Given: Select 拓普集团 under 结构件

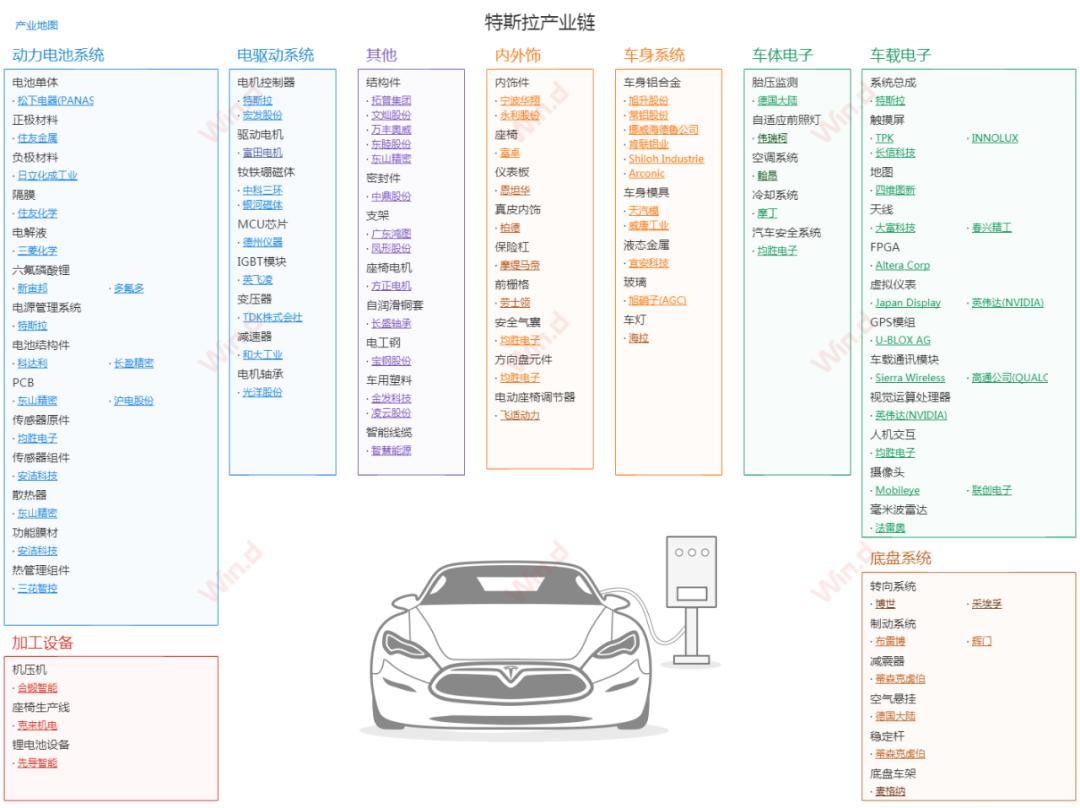Looking at the screenshot, I should (391, 101).
